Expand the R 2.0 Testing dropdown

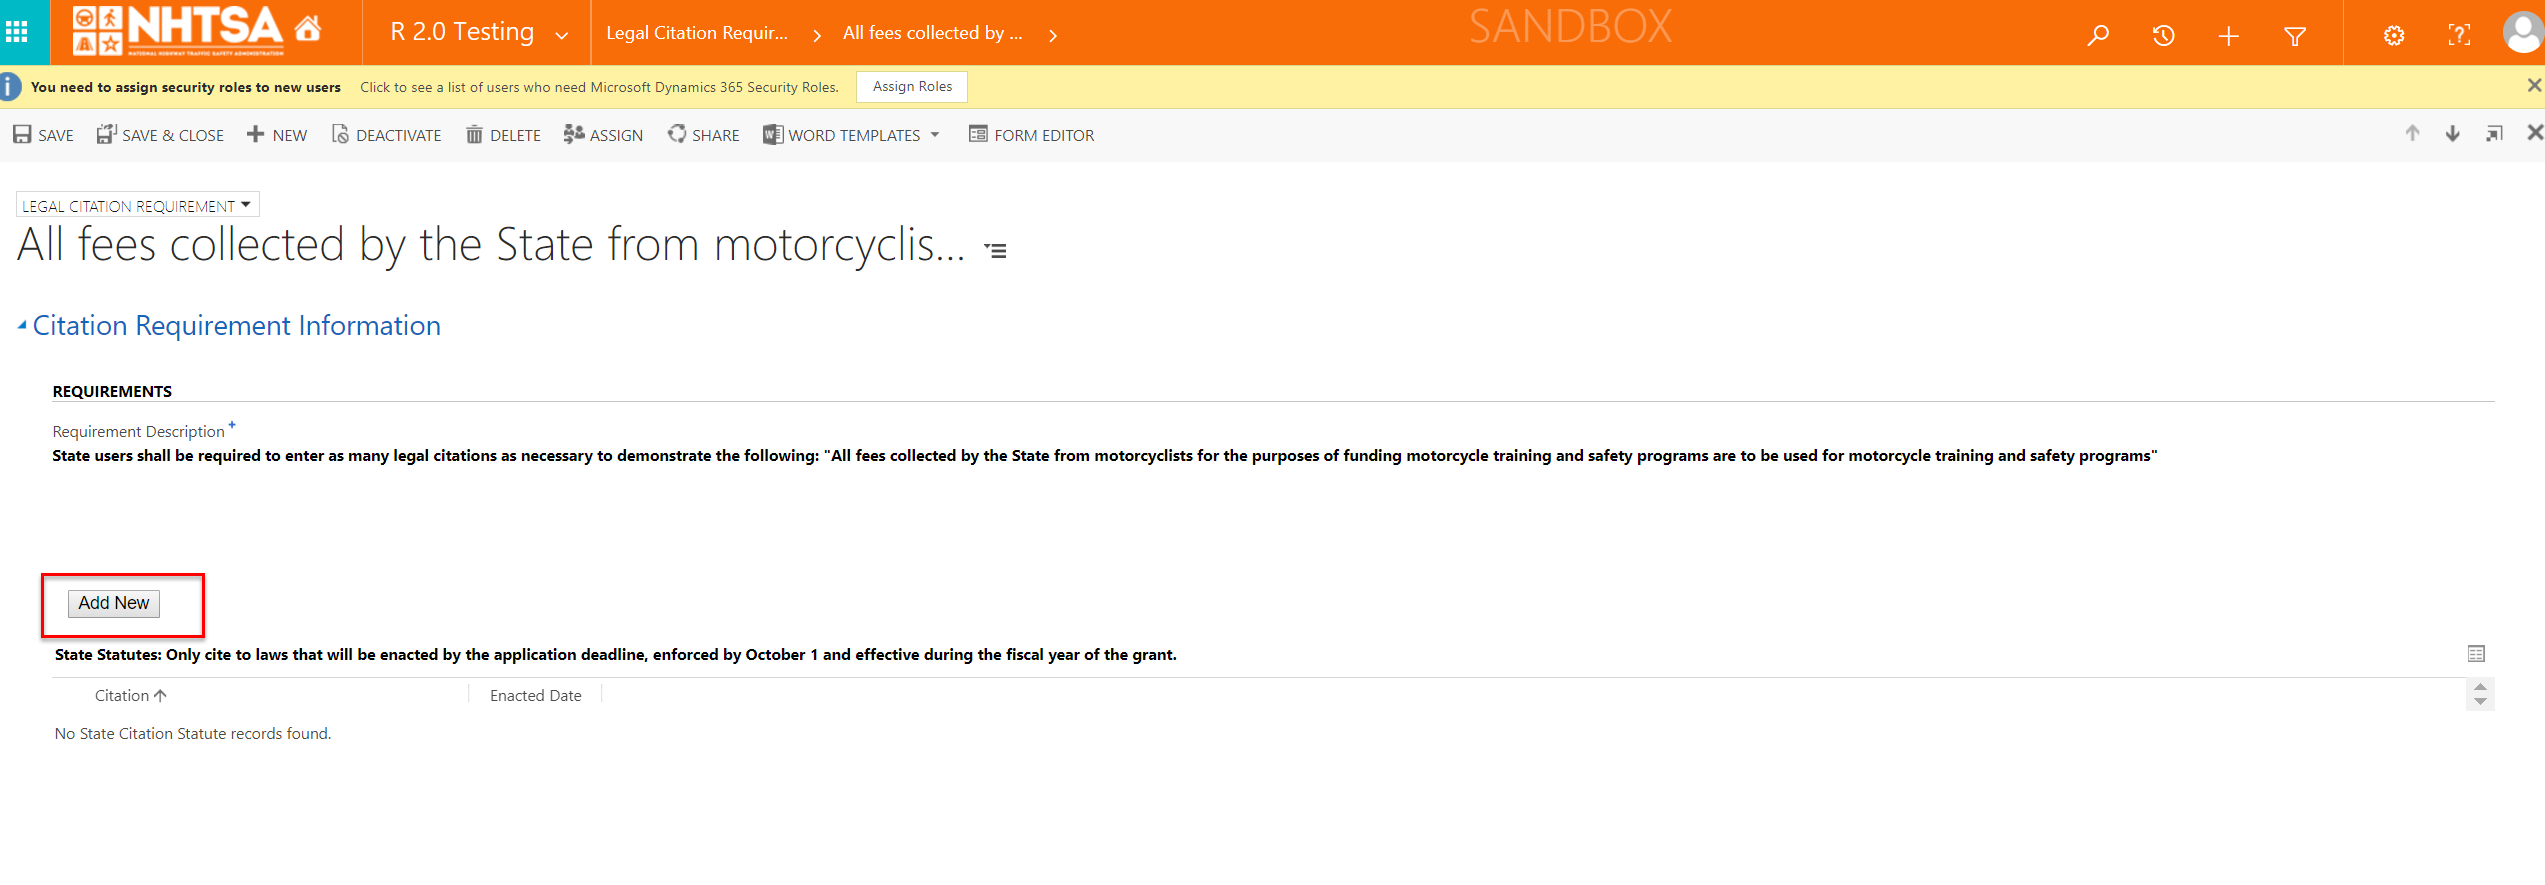561,36
